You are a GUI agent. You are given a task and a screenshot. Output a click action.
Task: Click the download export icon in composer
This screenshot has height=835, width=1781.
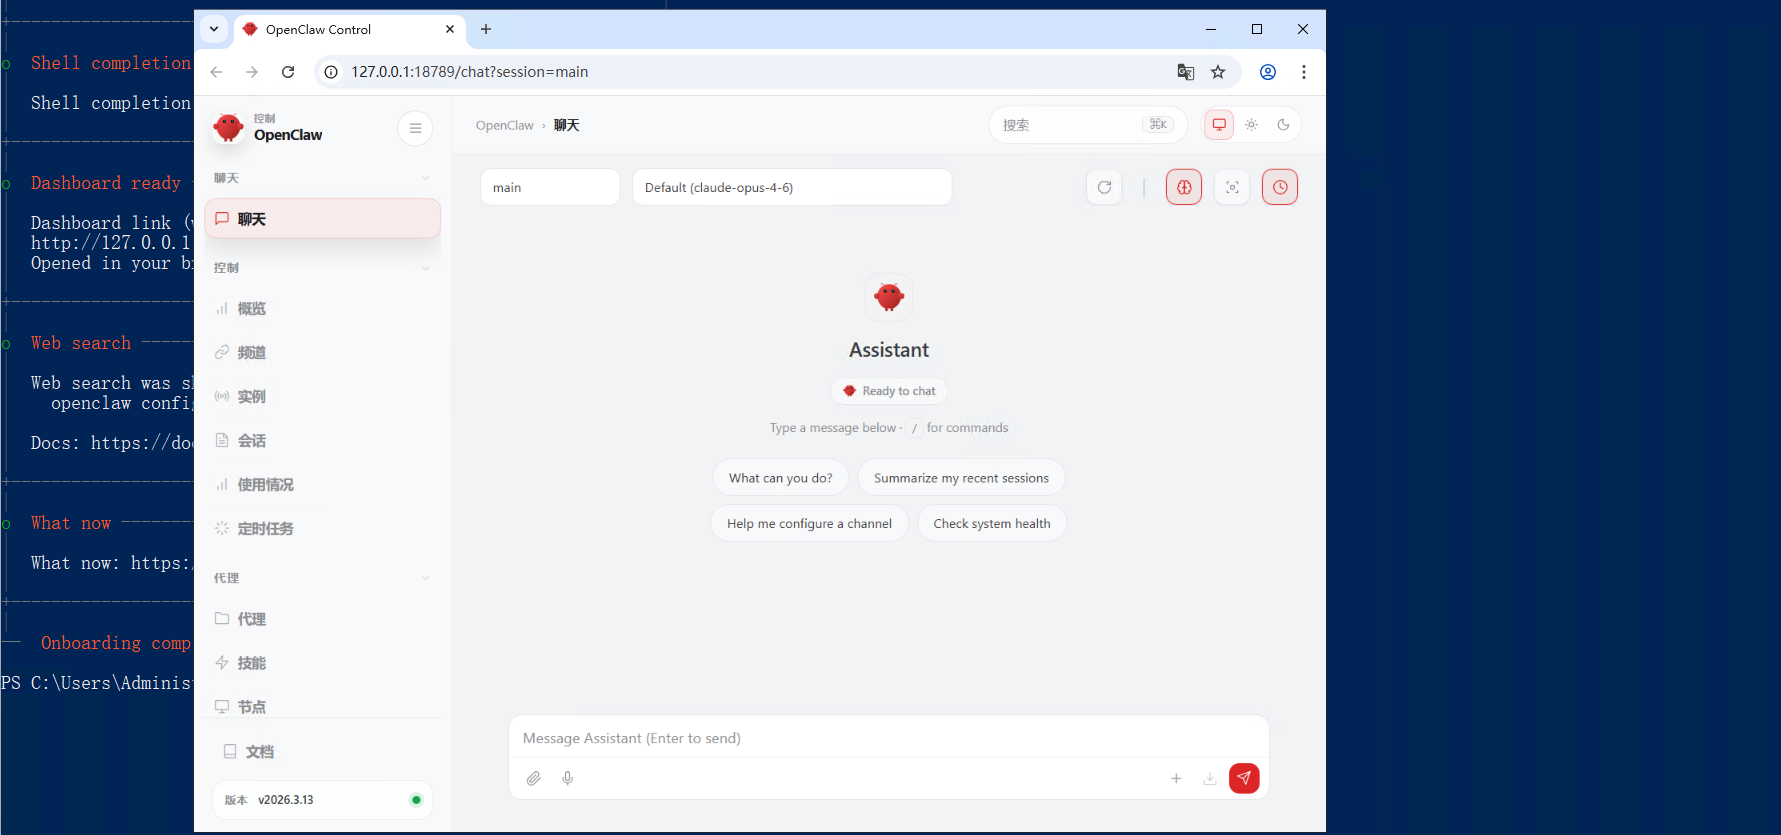click(x=1210, y=778)
